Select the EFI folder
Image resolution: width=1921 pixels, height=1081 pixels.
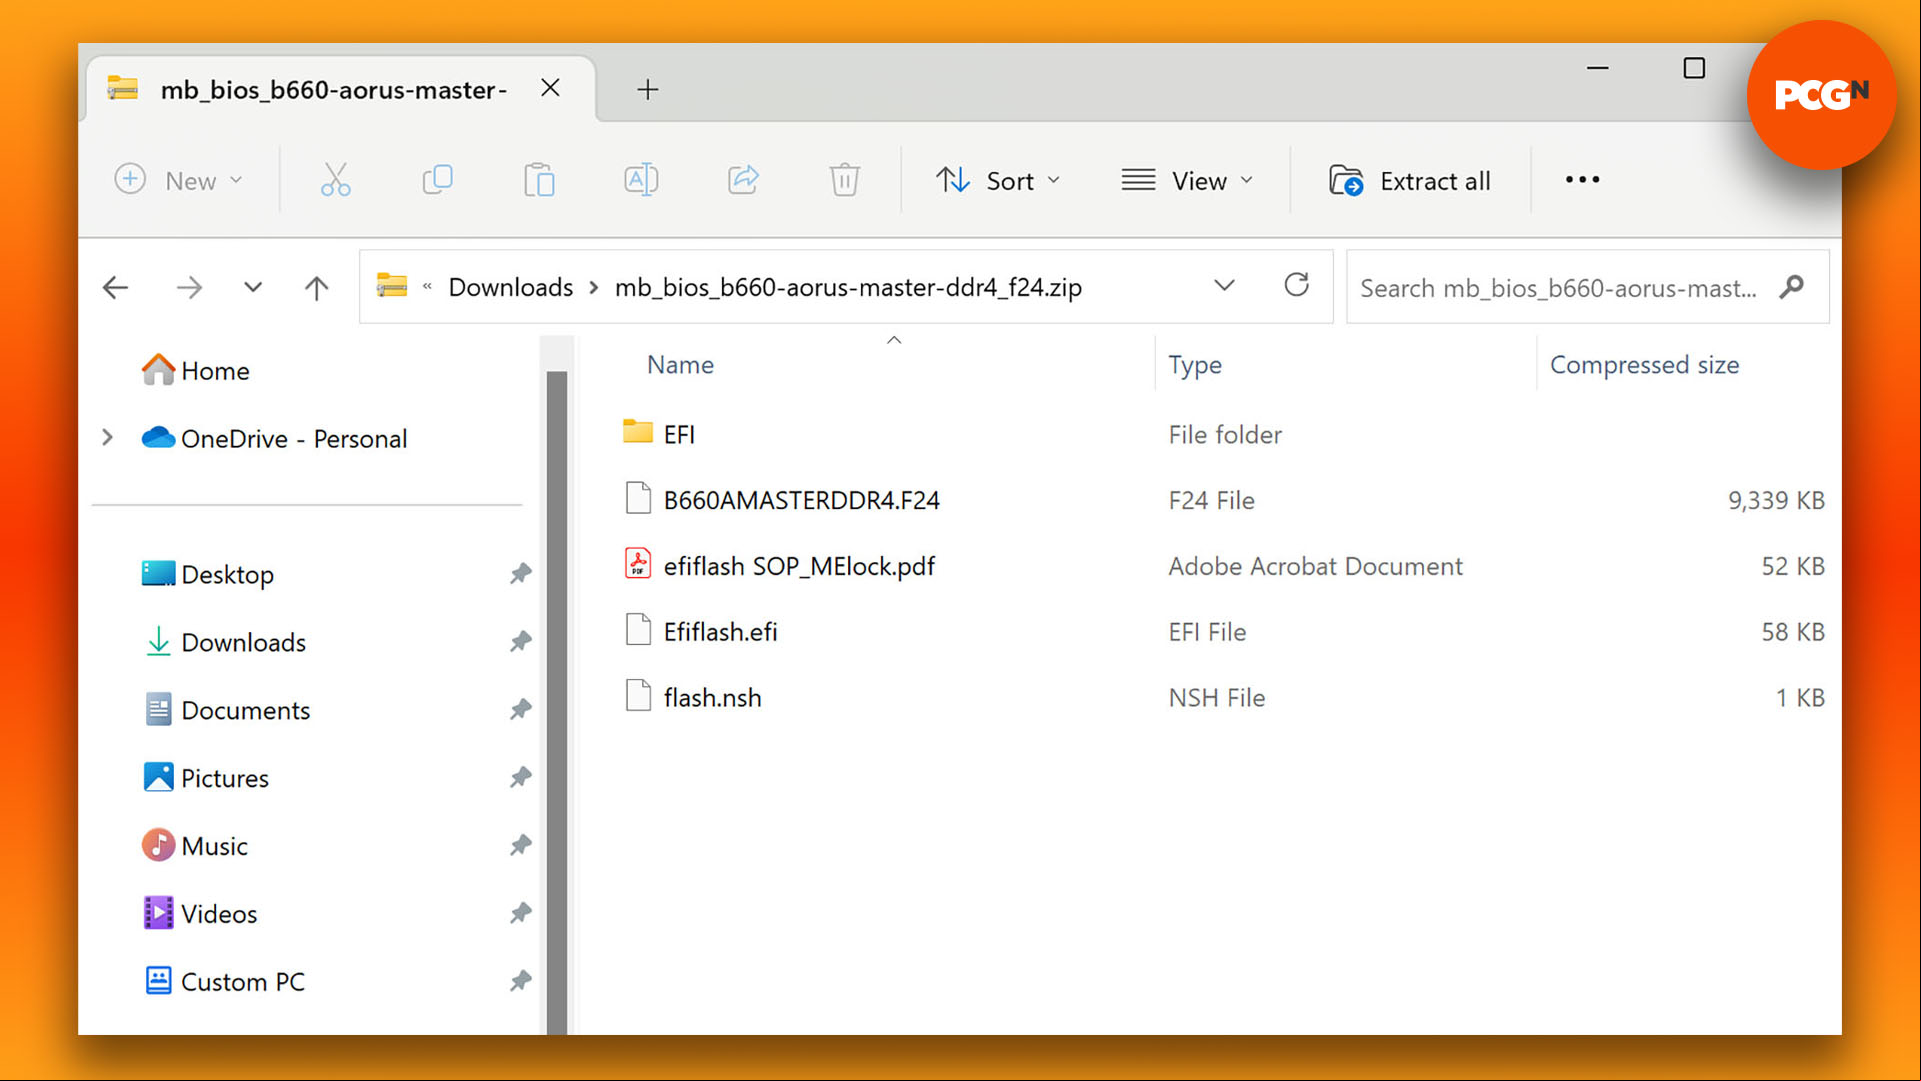(x=659, y=434)
